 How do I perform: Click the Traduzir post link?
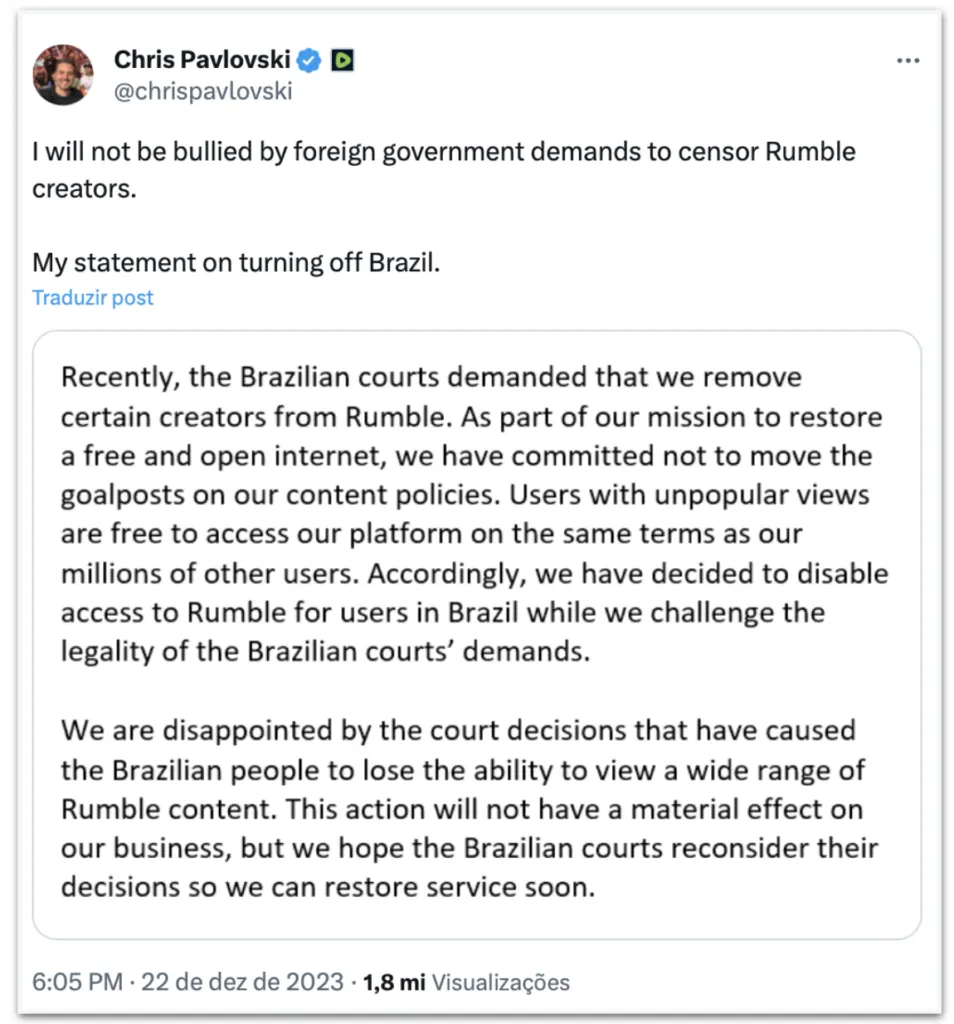pos(93,298)
